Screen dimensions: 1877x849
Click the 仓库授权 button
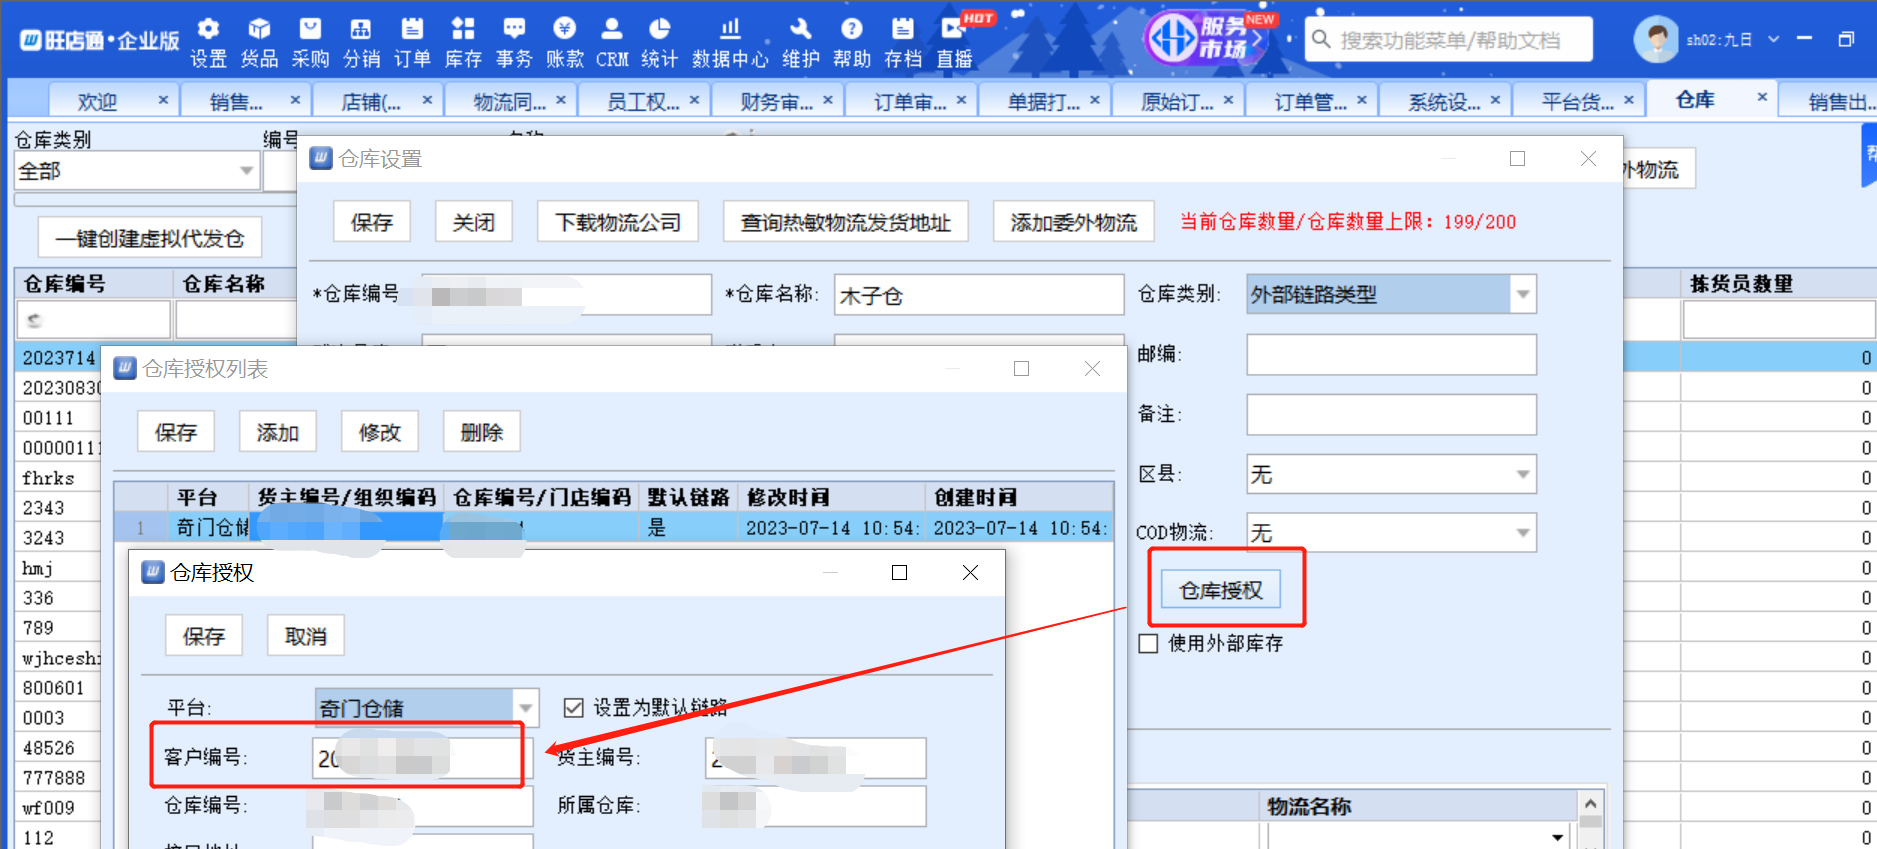pos(1221,591)
